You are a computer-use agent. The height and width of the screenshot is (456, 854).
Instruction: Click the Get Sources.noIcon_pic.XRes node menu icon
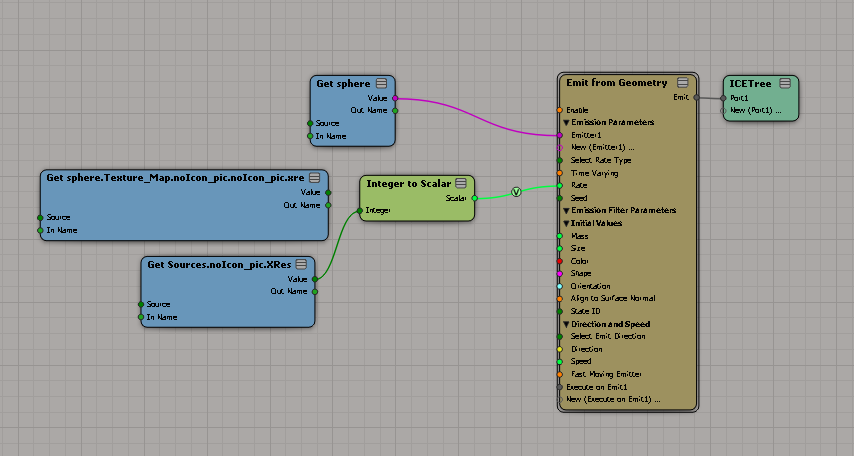click(x=301, y=265)
